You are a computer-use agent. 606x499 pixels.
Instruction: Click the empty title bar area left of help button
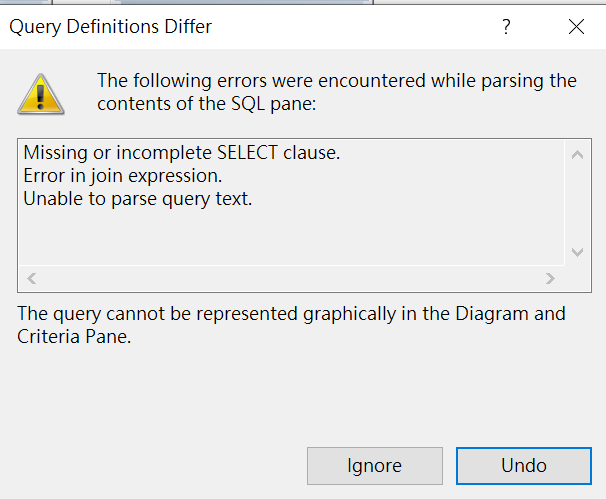[x=350, y=28]
